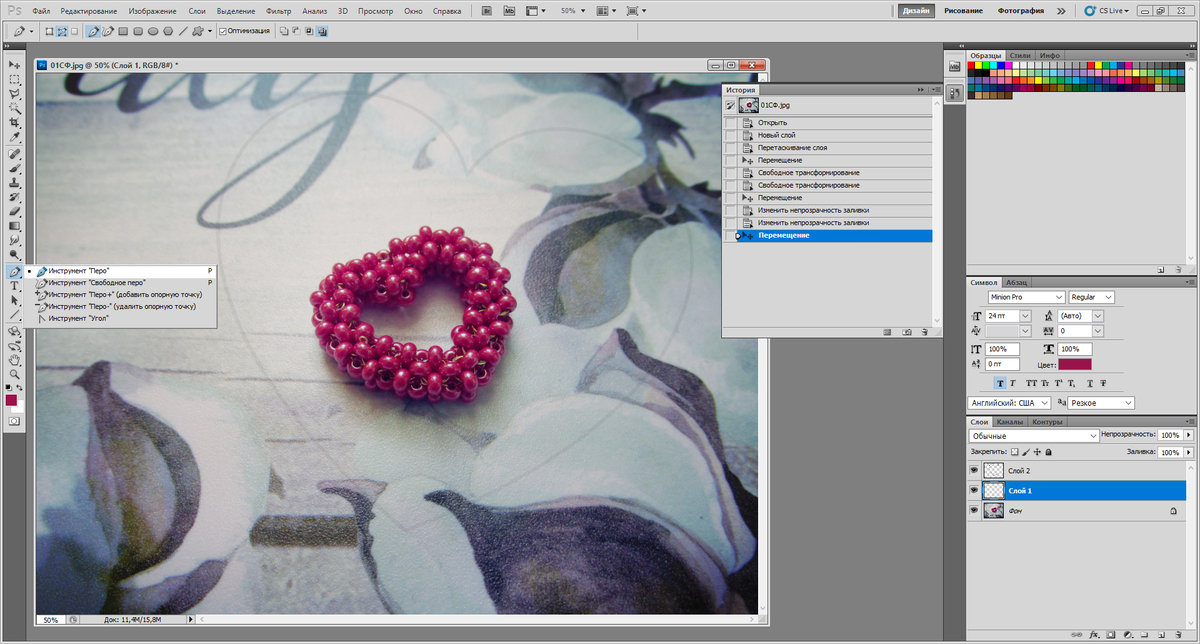Image resolution: width=1200 pixels, height=644 pixels.
Task: Click history step Перетаскивание слоя
Action: click(827, 148)
